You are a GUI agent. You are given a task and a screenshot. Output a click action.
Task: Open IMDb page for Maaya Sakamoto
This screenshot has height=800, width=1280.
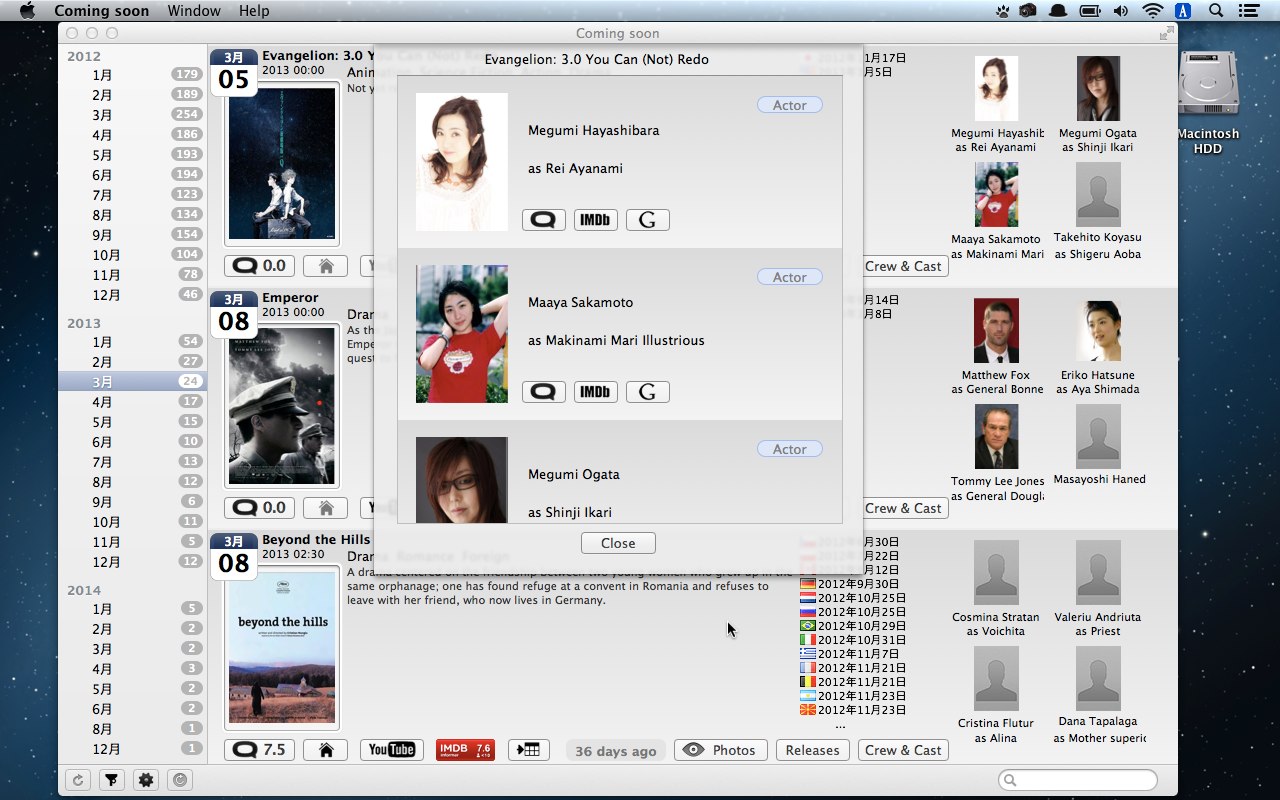click(596, 392)
